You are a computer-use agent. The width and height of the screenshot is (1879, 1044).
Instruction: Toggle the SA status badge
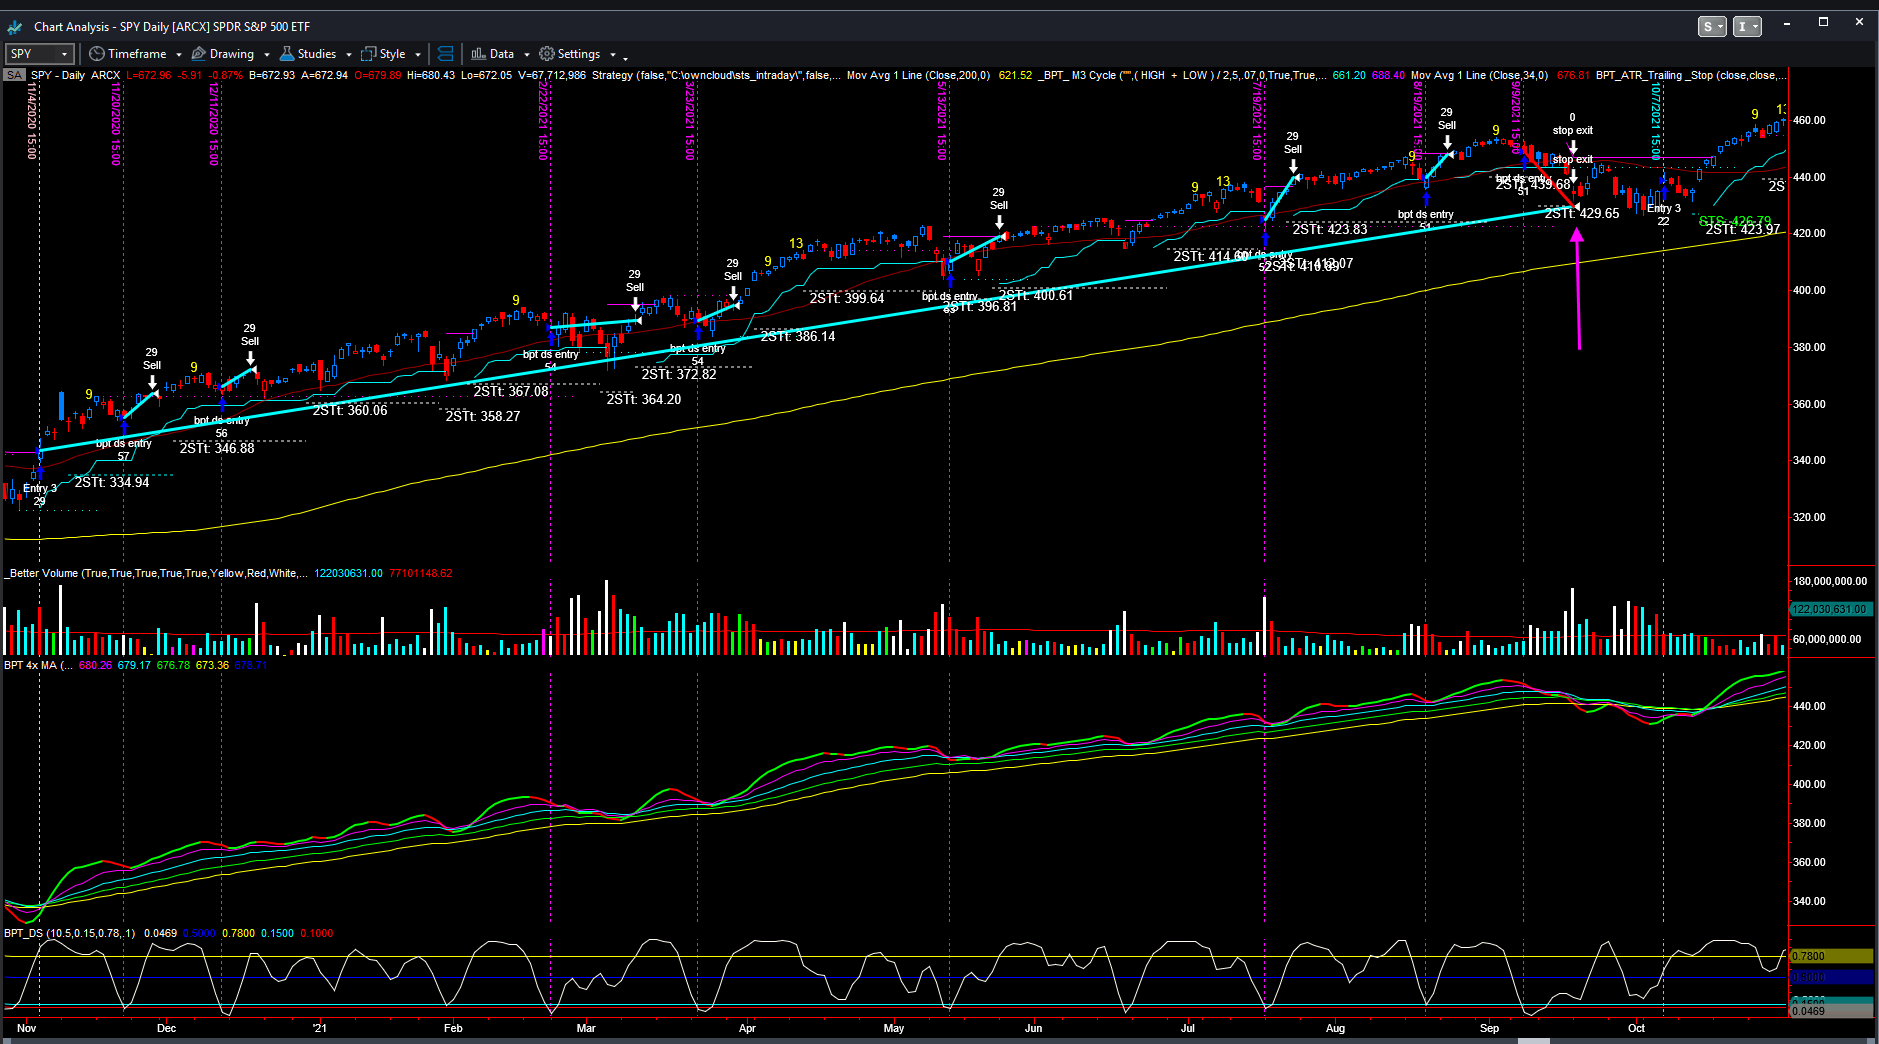coord(14,75)
